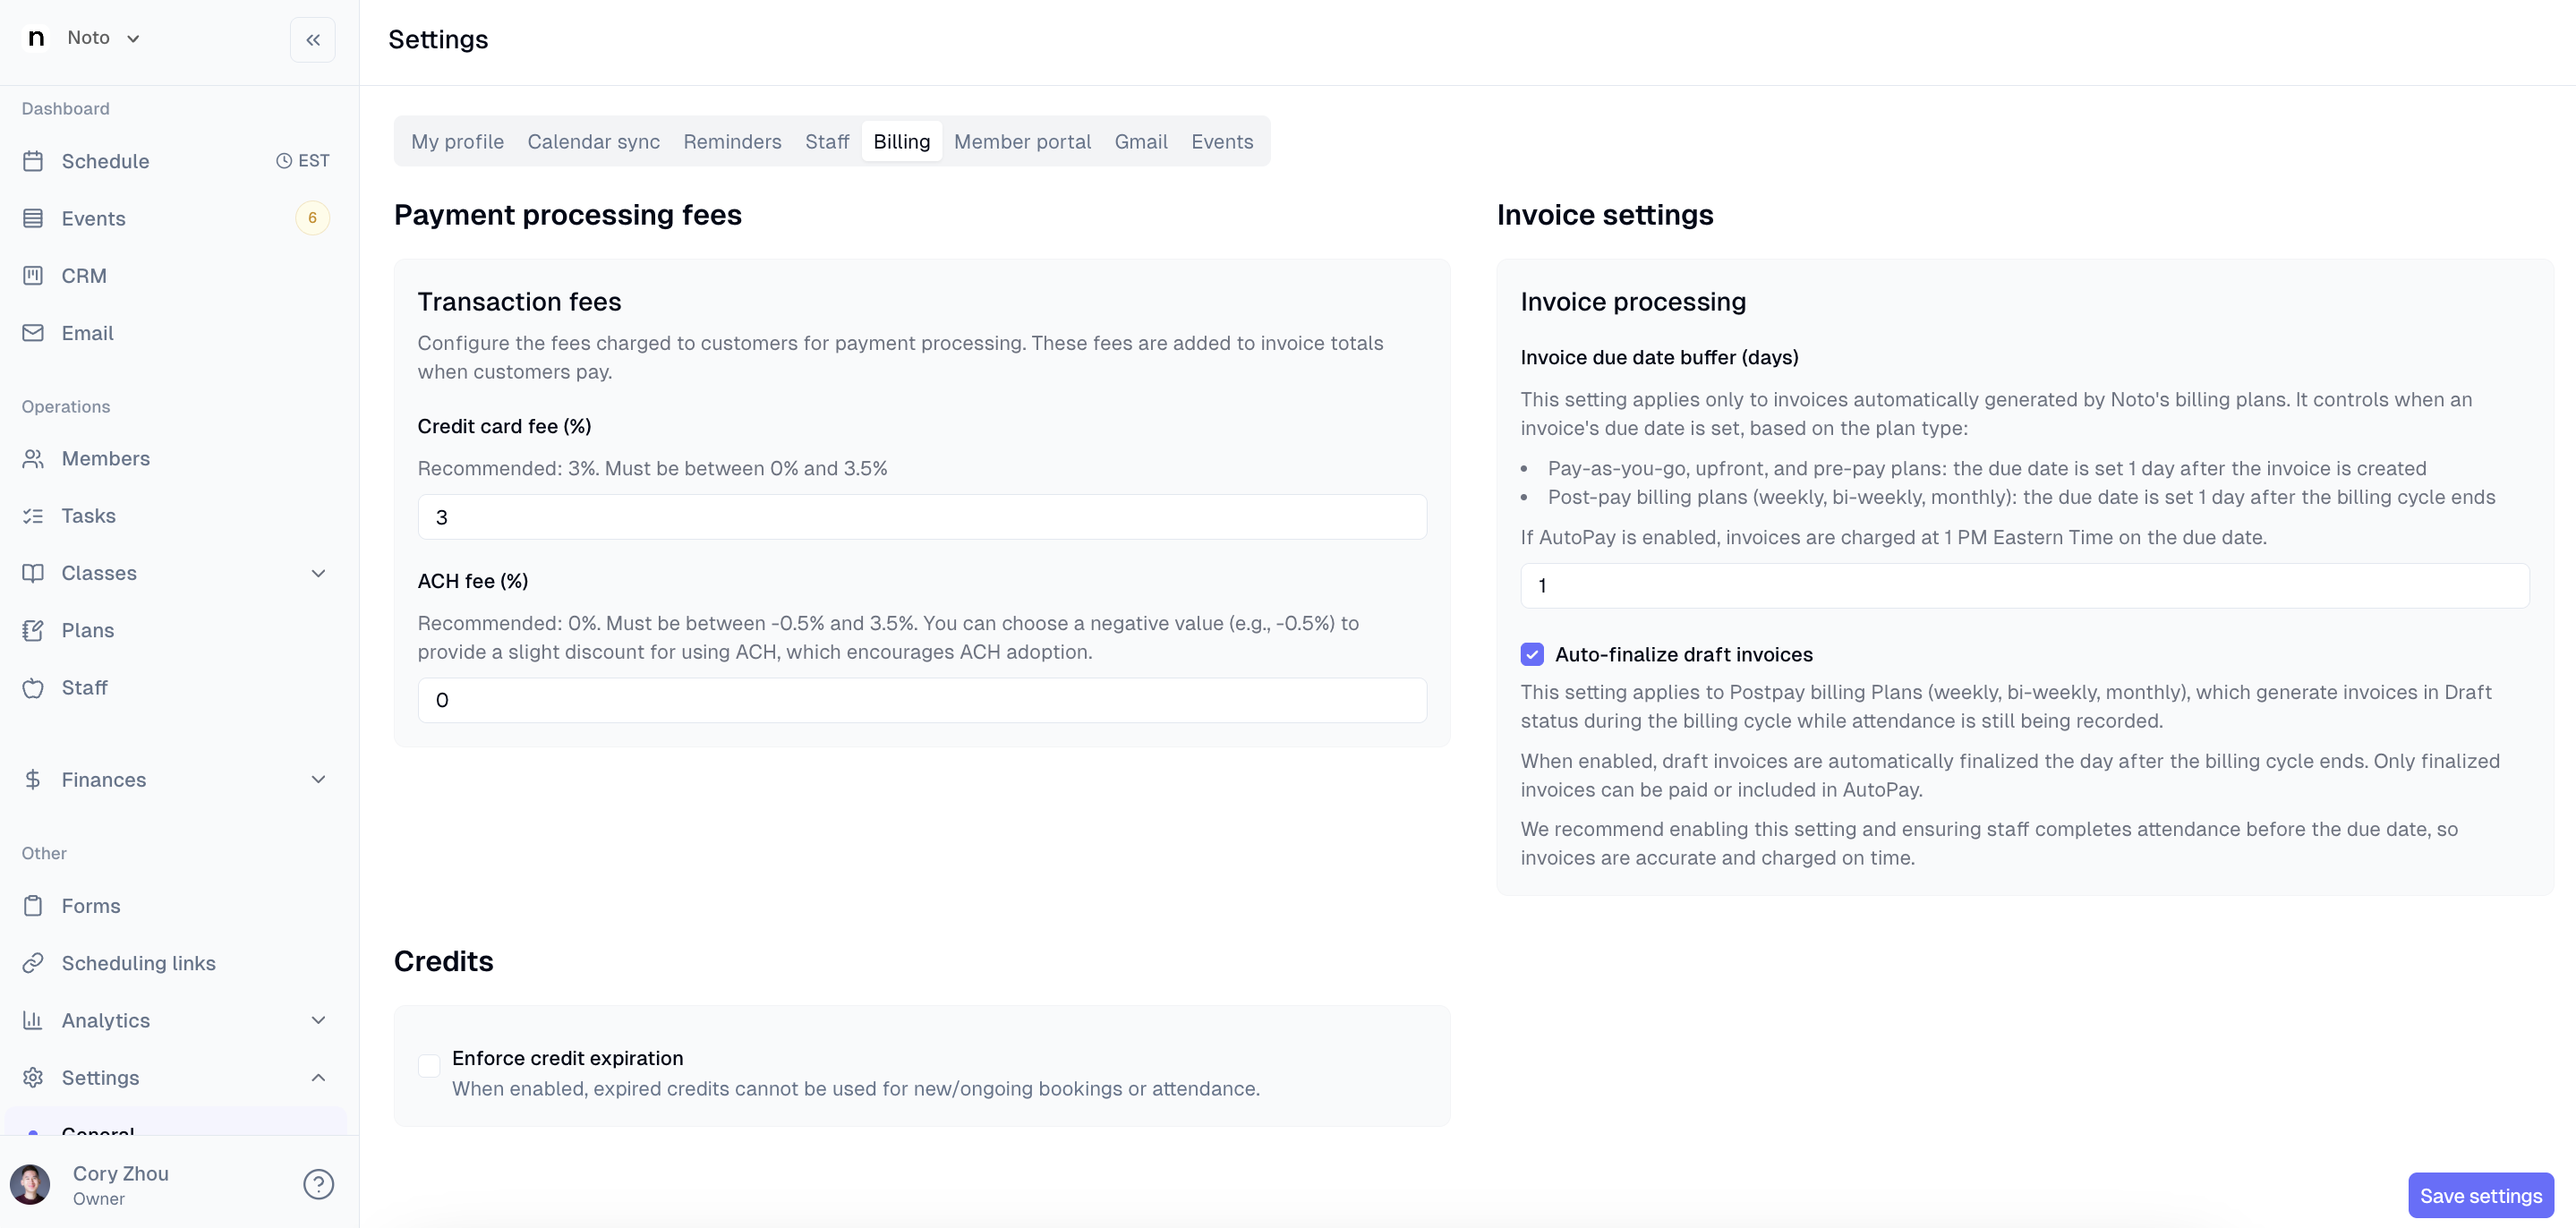
Task: Click the Email envelope icon
Action: click(33, 333)
